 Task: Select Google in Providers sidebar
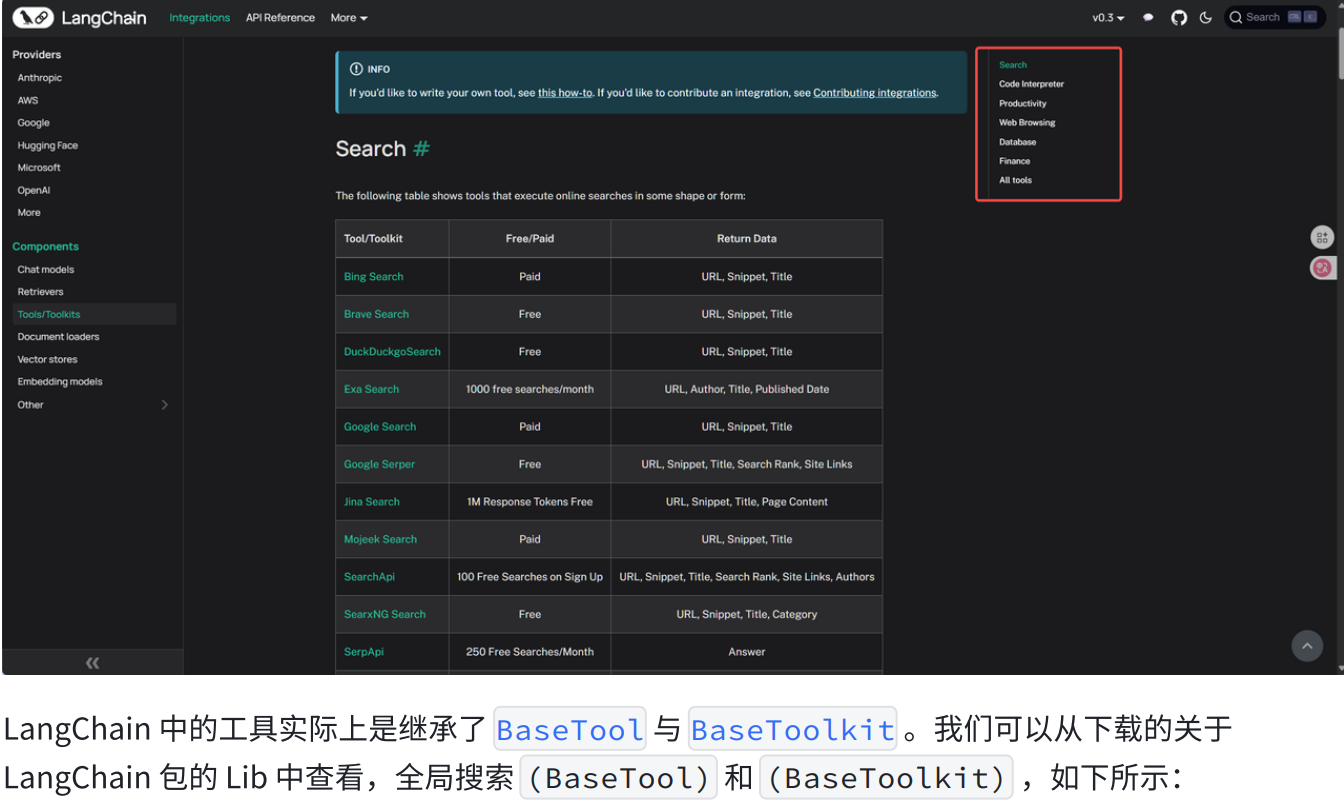click(x=33, y=123)
